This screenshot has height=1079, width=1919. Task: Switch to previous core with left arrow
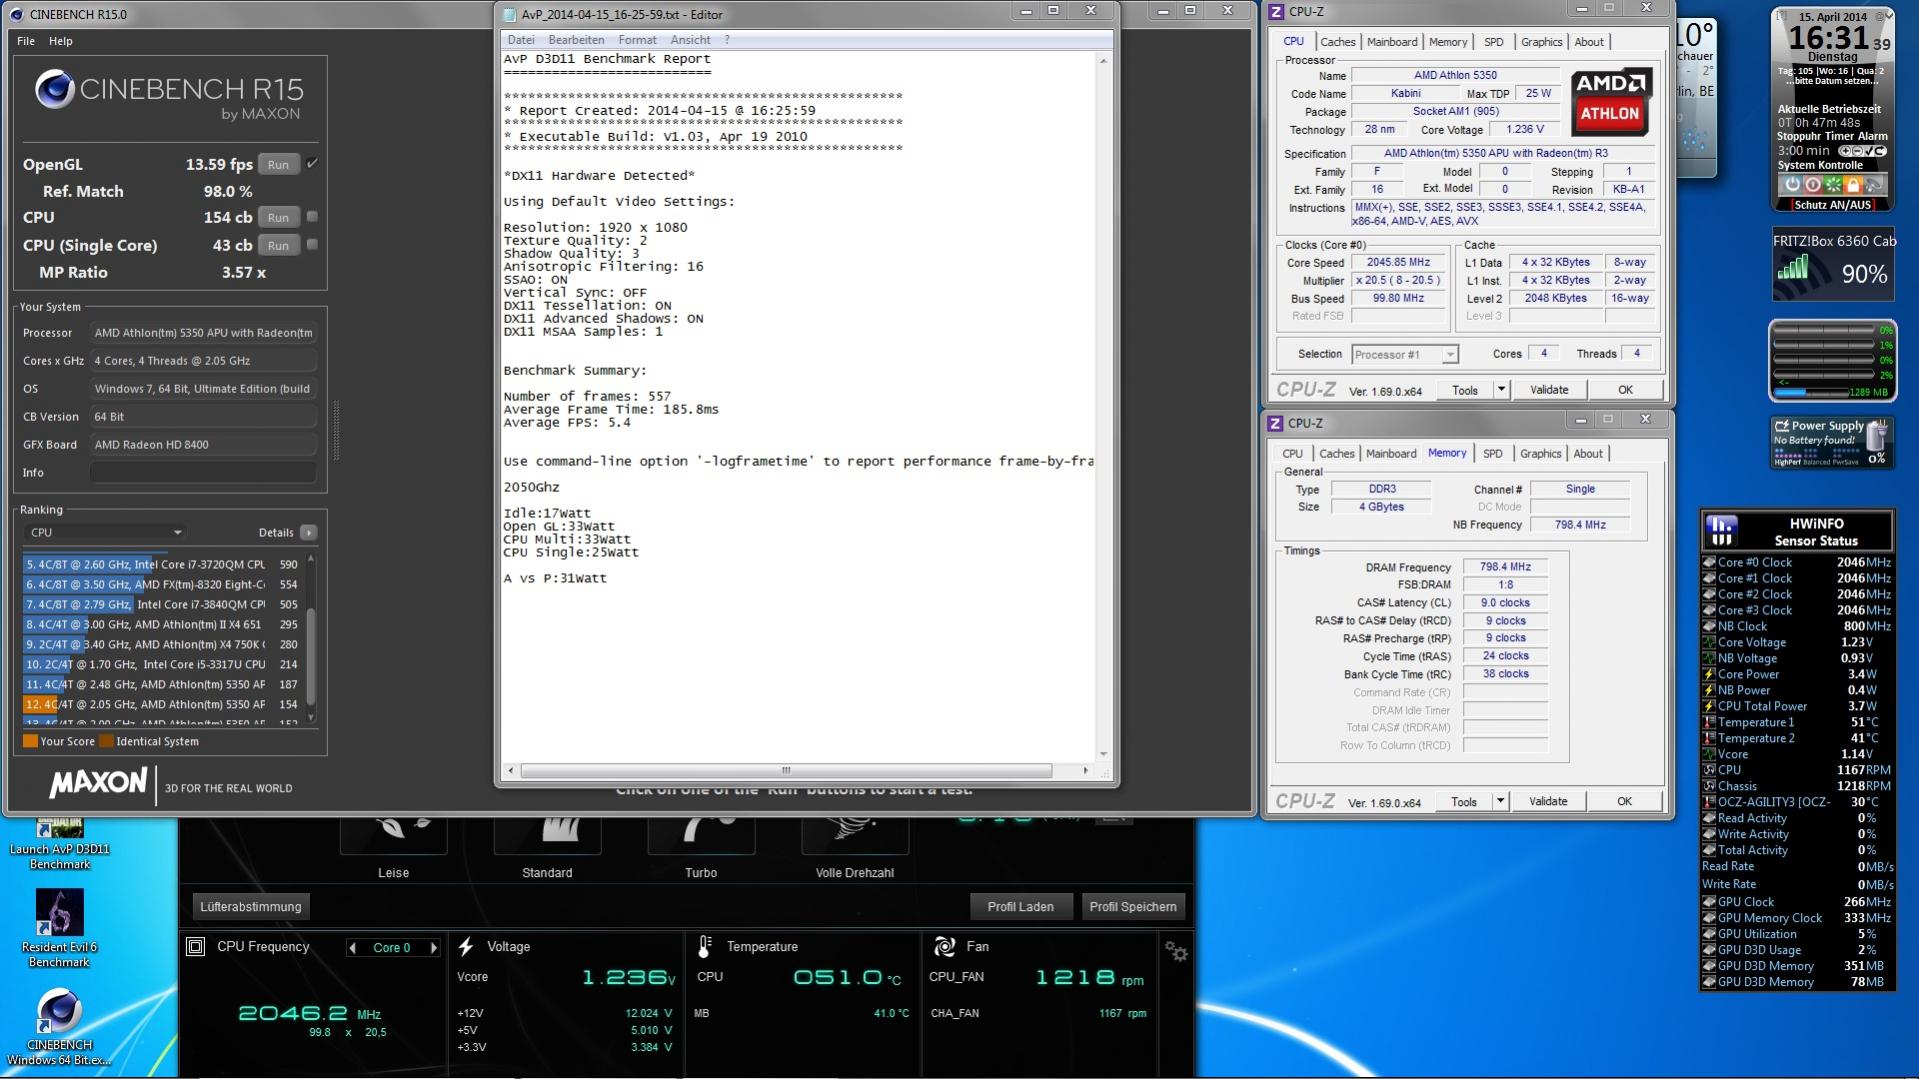coord(352,948)
